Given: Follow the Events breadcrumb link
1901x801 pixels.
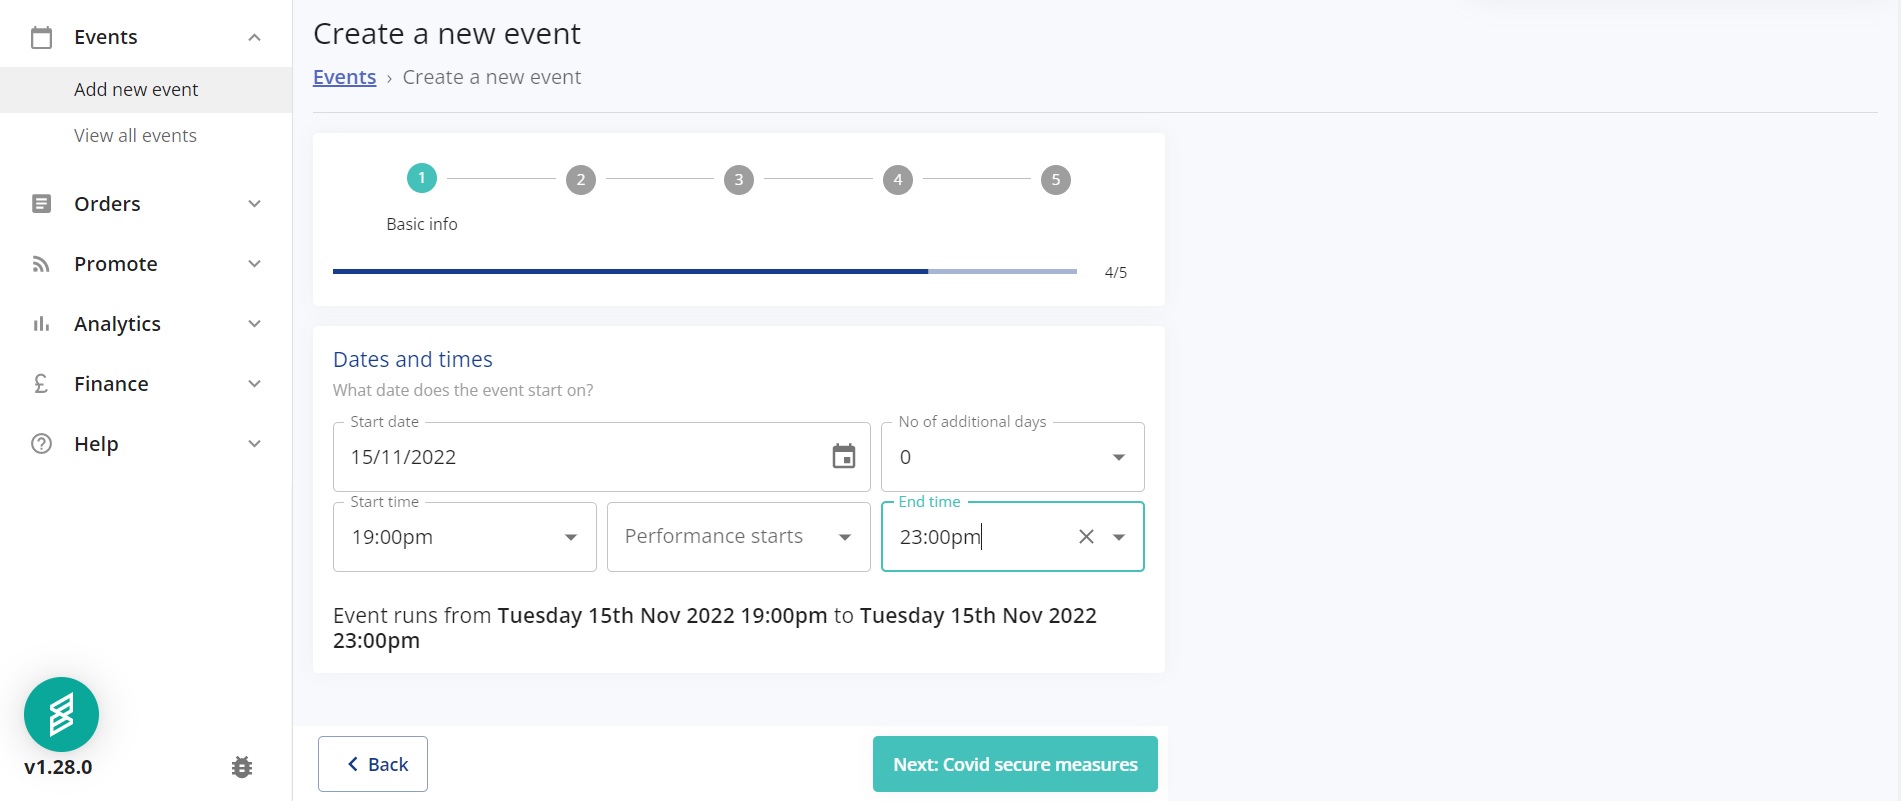Looking at the screenshot, I should pos(344,77).
